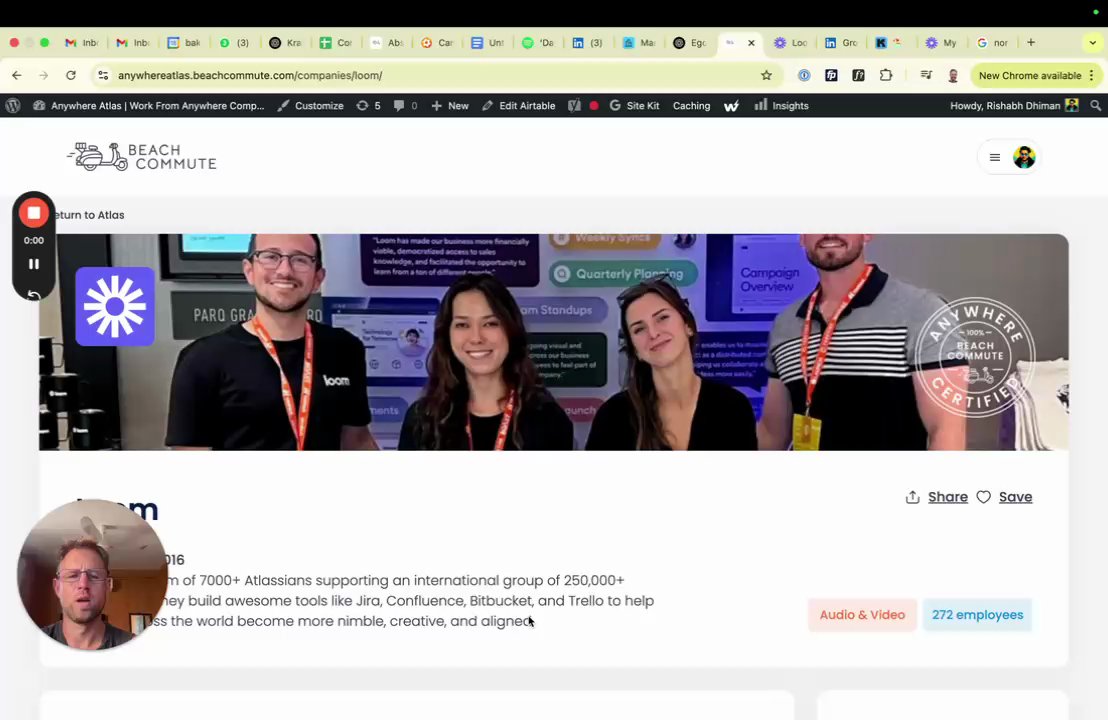
Task: Click the Save link
Action: coord(1015,497)
